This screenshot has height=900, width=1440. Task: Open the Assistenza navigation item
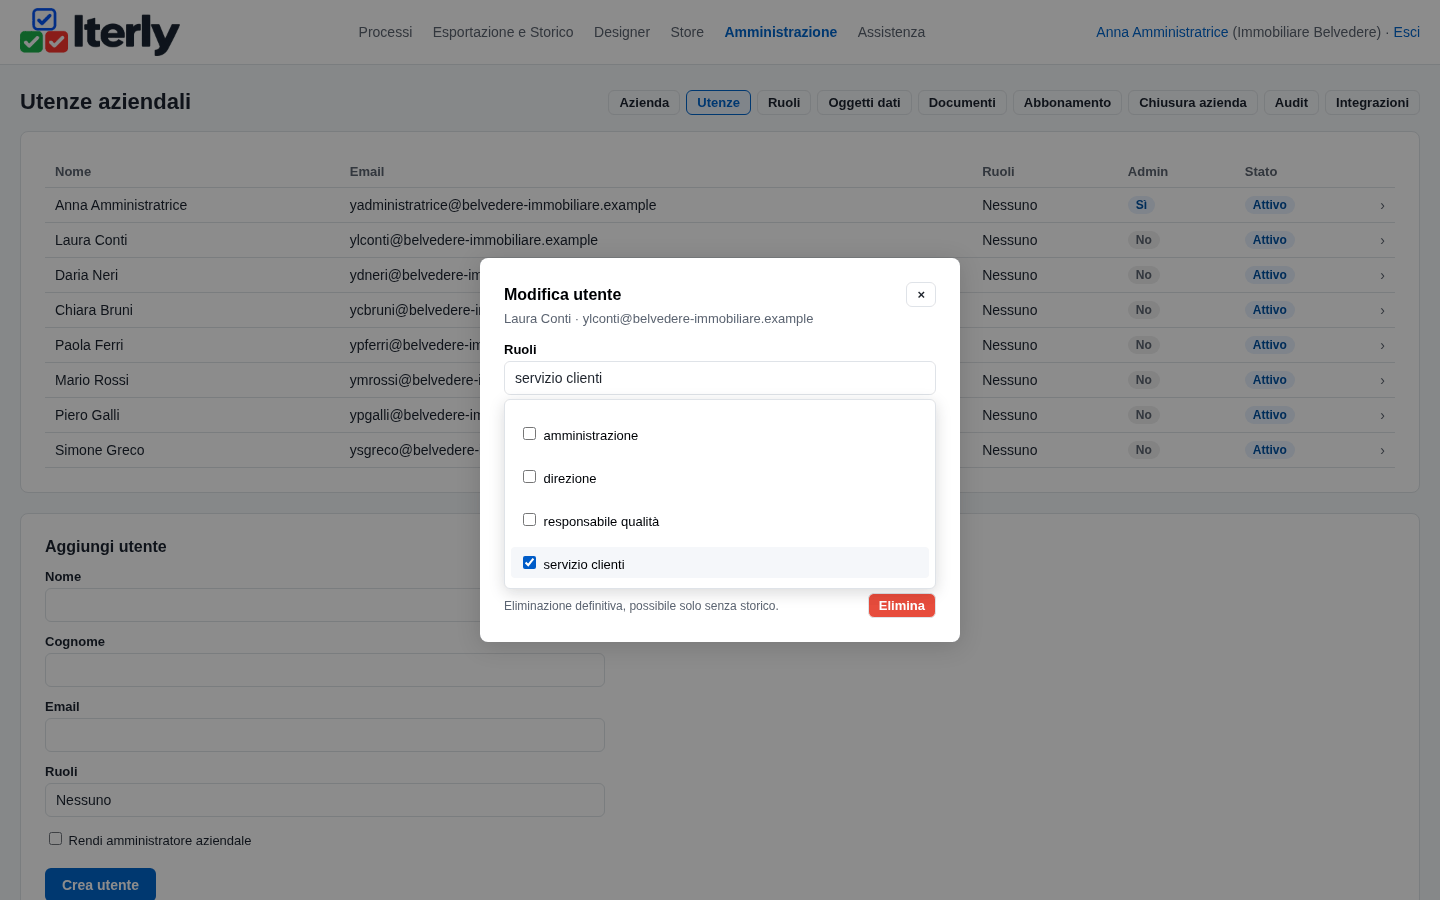tap(891, 32)
